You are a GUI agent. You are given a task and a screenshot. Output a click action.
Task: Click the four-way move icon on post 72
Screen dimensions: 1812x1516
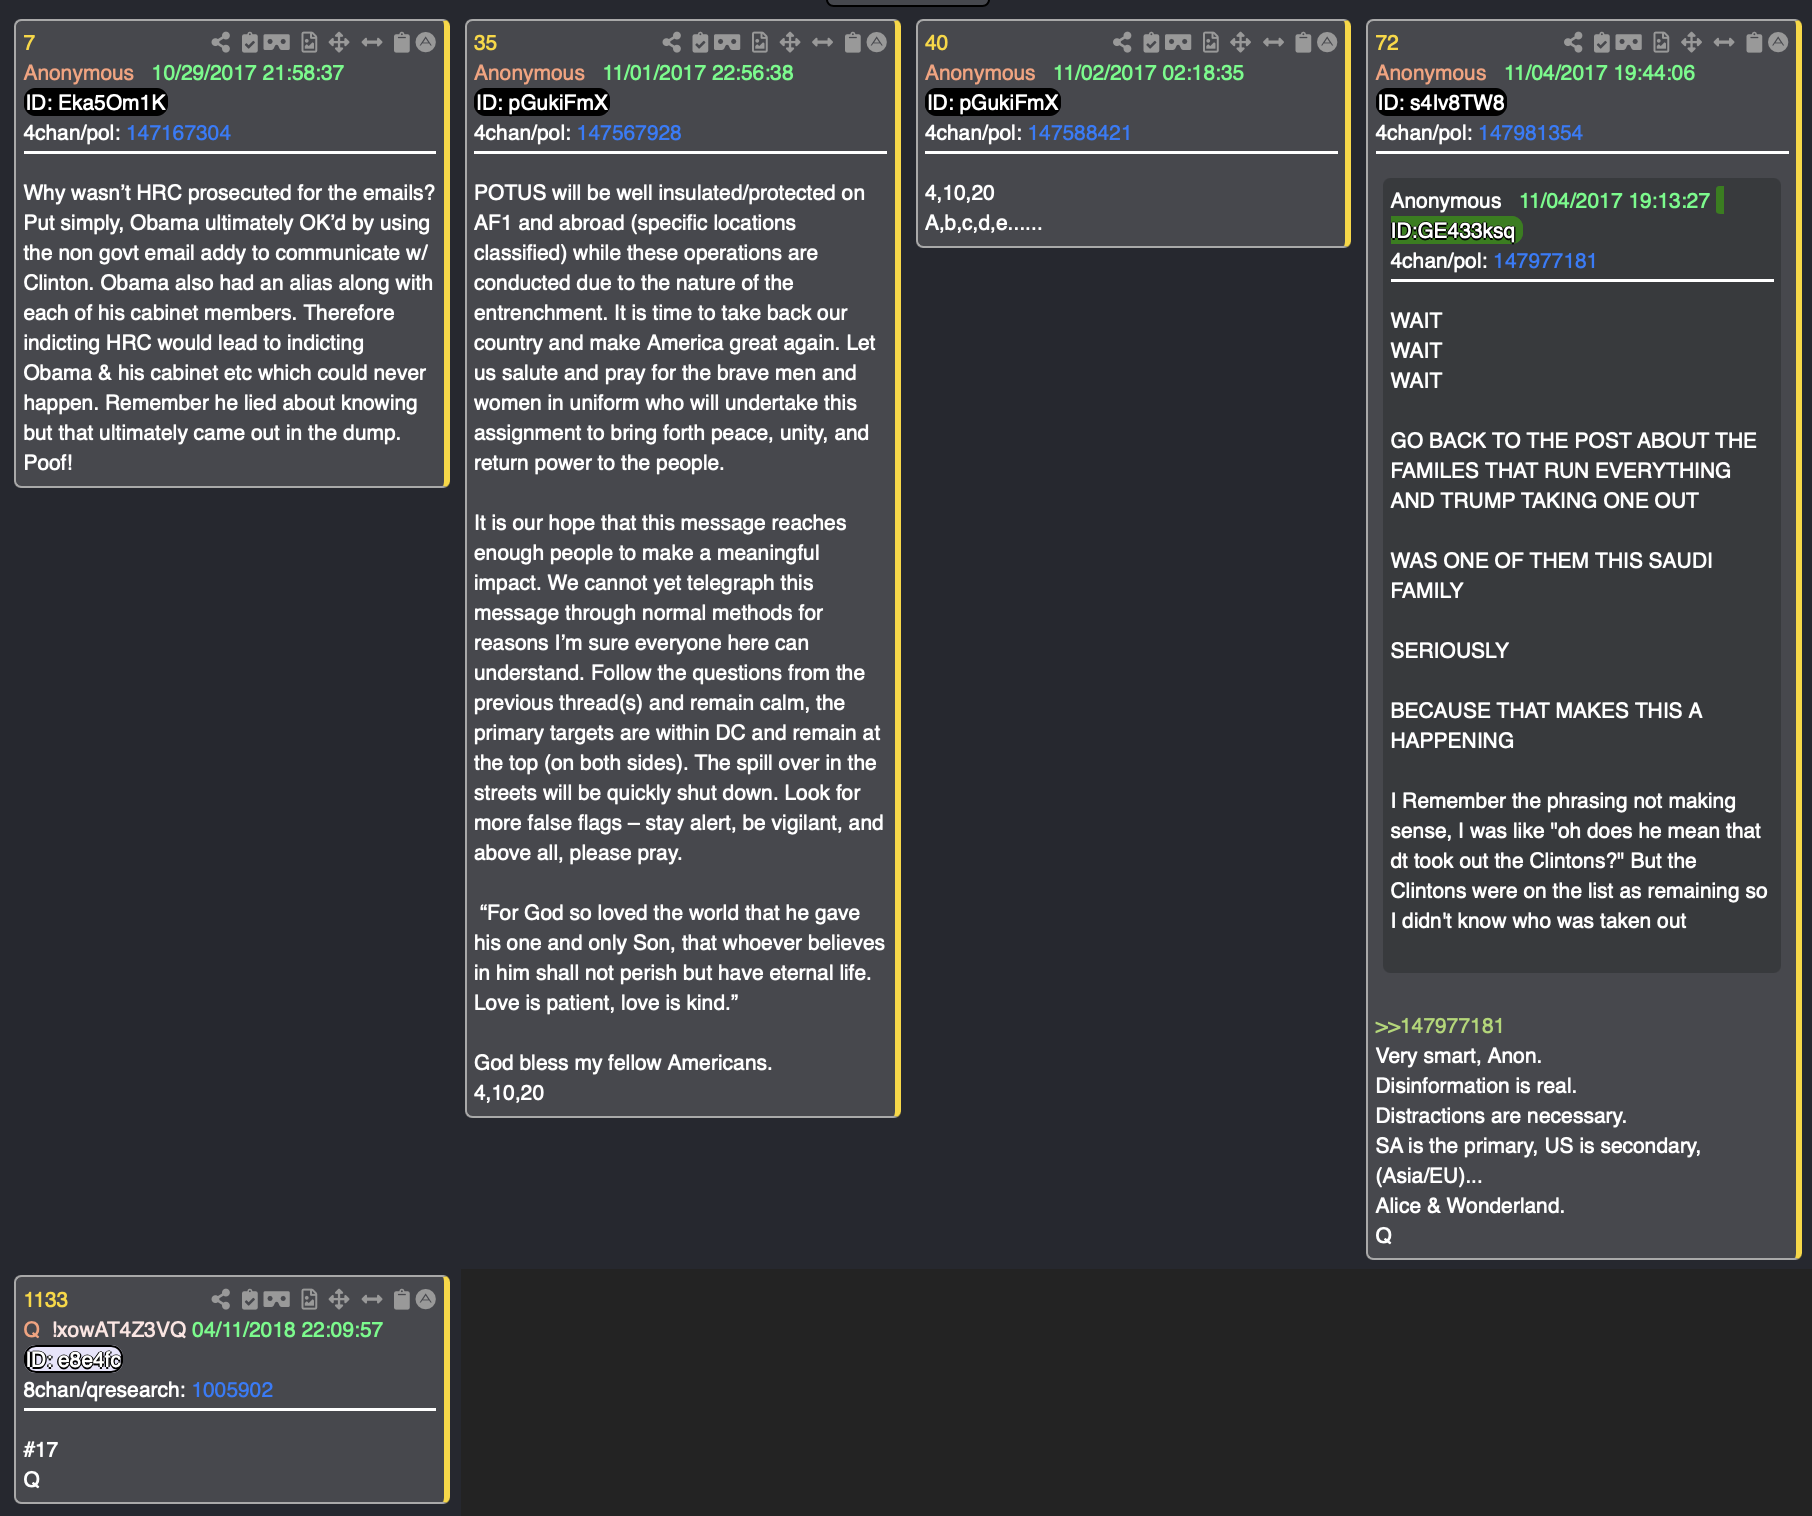(1692, 42)
